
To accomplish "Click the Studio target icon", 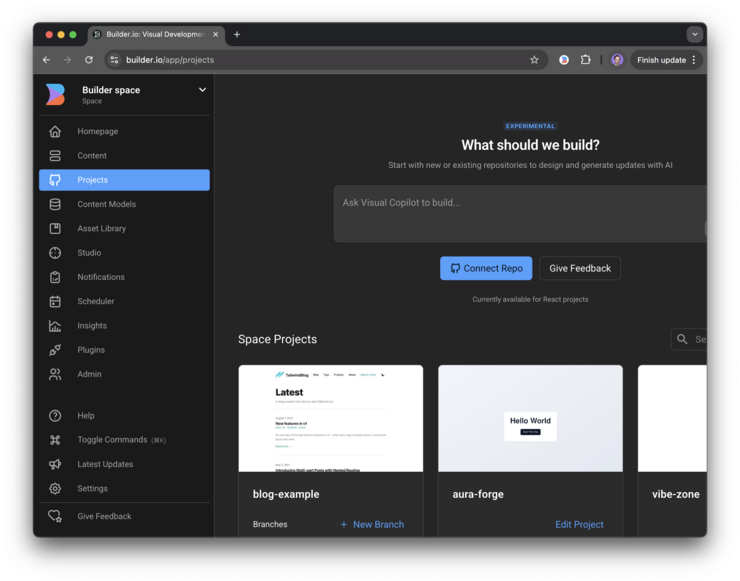I will (x=55, y=253).
